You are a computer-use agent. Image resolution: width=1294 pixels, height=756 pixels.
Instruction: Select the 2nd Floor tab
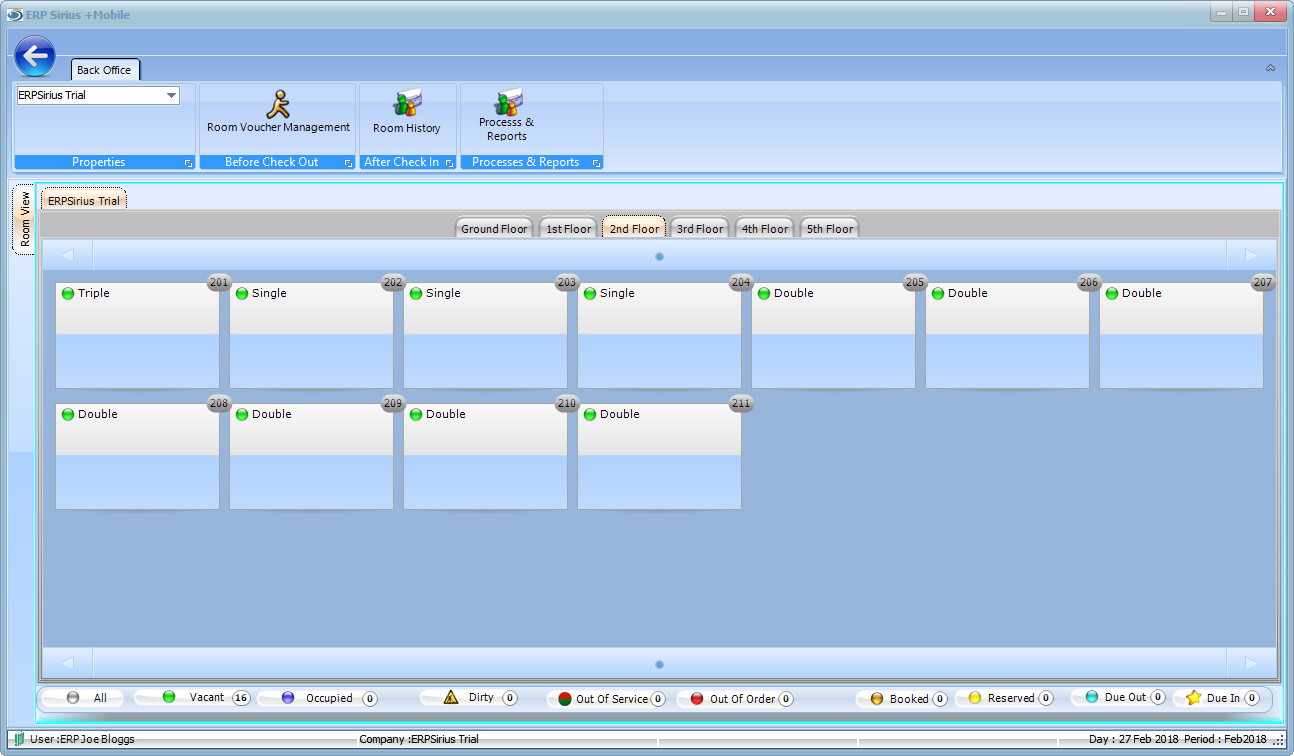point(634,228)
